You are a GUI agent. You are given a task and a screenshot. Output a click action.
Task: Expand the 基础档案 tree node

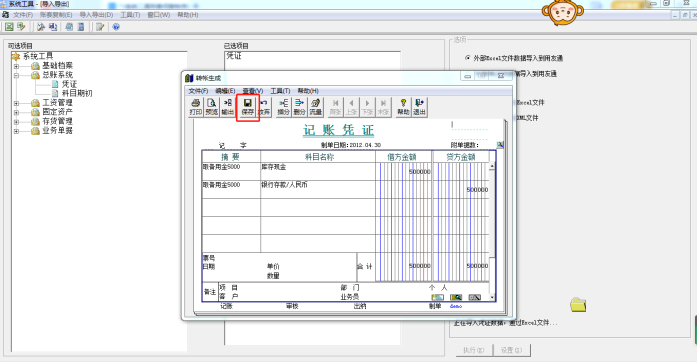coord(16,66)
